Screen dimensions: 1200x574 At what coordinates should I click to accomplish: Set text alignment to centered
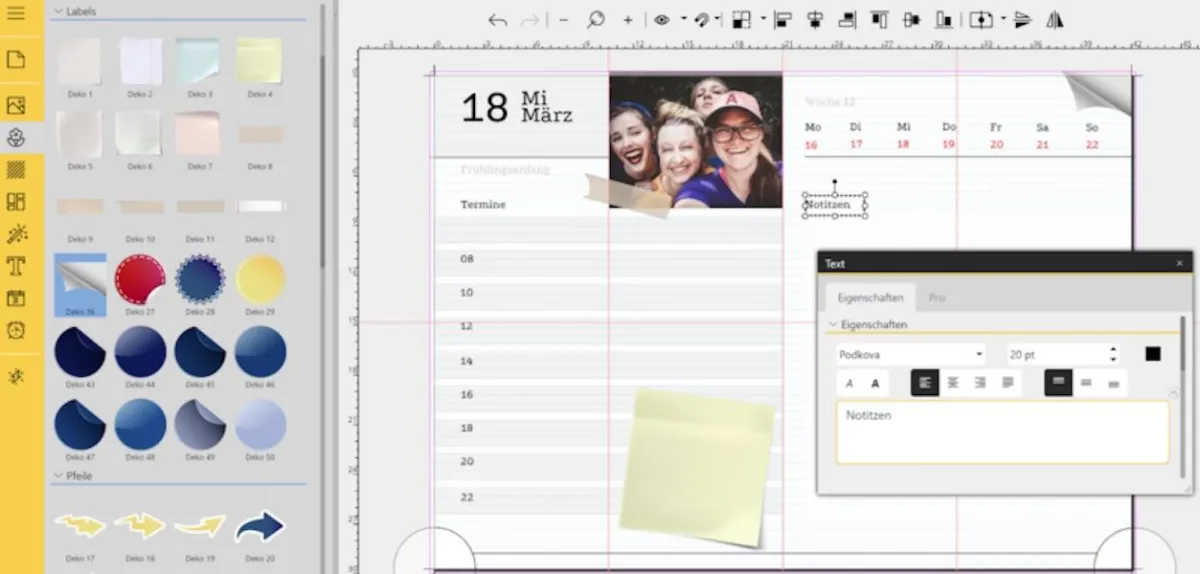[953, 383]
